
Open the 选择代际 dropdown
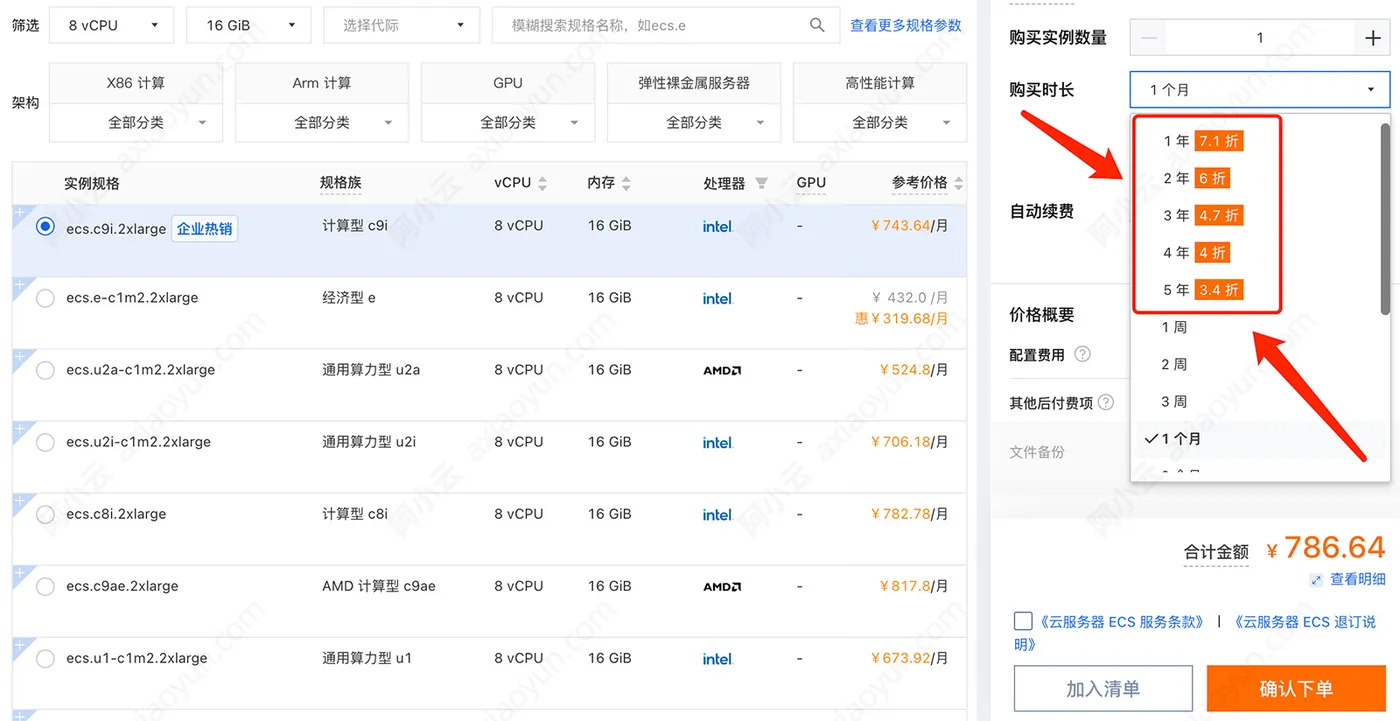tap(402, 25)
